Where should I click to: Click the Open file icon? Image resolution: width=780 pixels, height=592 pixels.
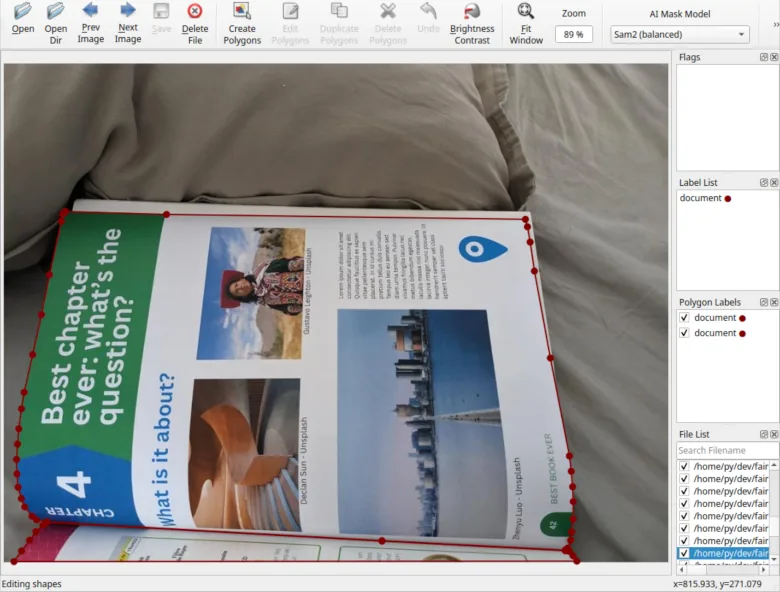[22, 12]
